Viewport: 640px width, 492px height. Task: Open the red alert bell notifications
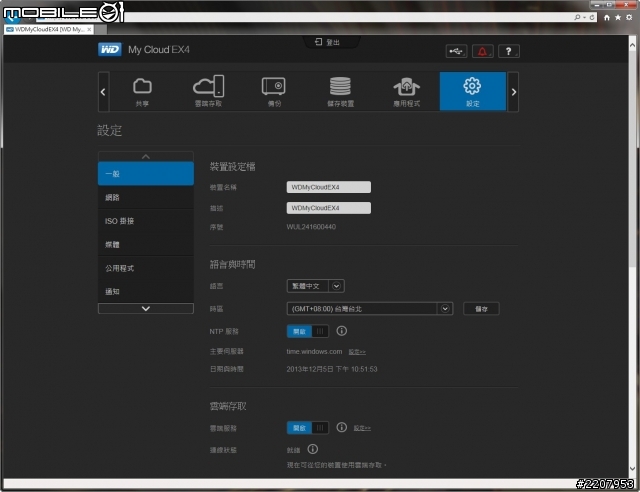pos(482,51)
